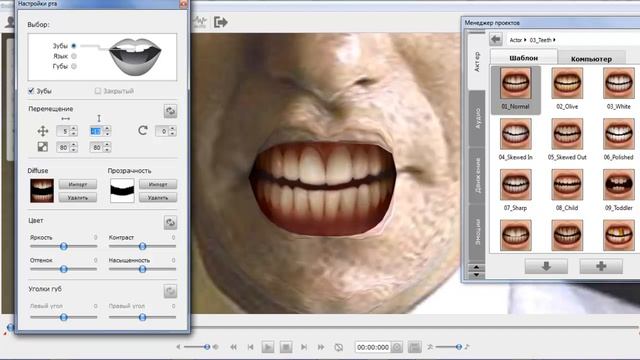Expand the Actor breadcrumb arrow

pyautogui.click(x=525, y=40)
